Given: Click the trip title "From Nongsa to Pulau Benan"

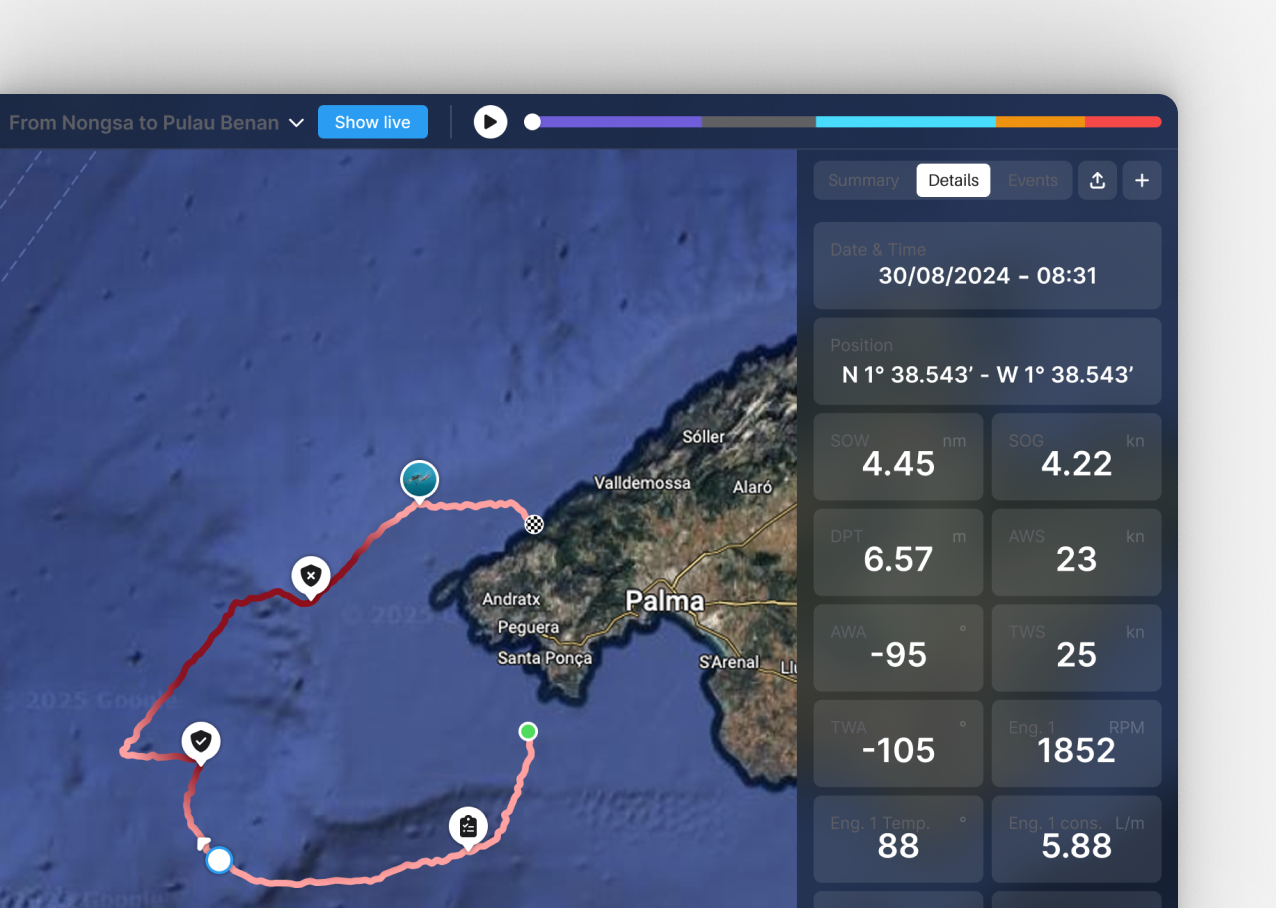Looking at the screenshot, I should pos(144,123).
